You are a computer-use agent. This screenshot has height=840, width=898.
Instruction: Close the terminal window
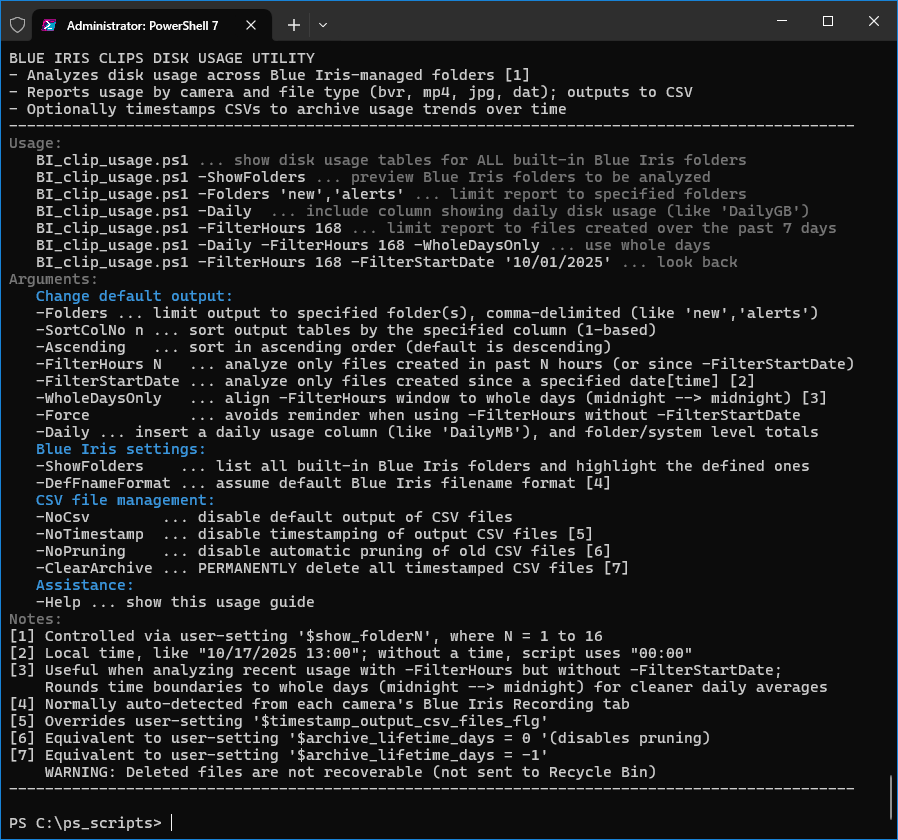click(x=874, y=21)
